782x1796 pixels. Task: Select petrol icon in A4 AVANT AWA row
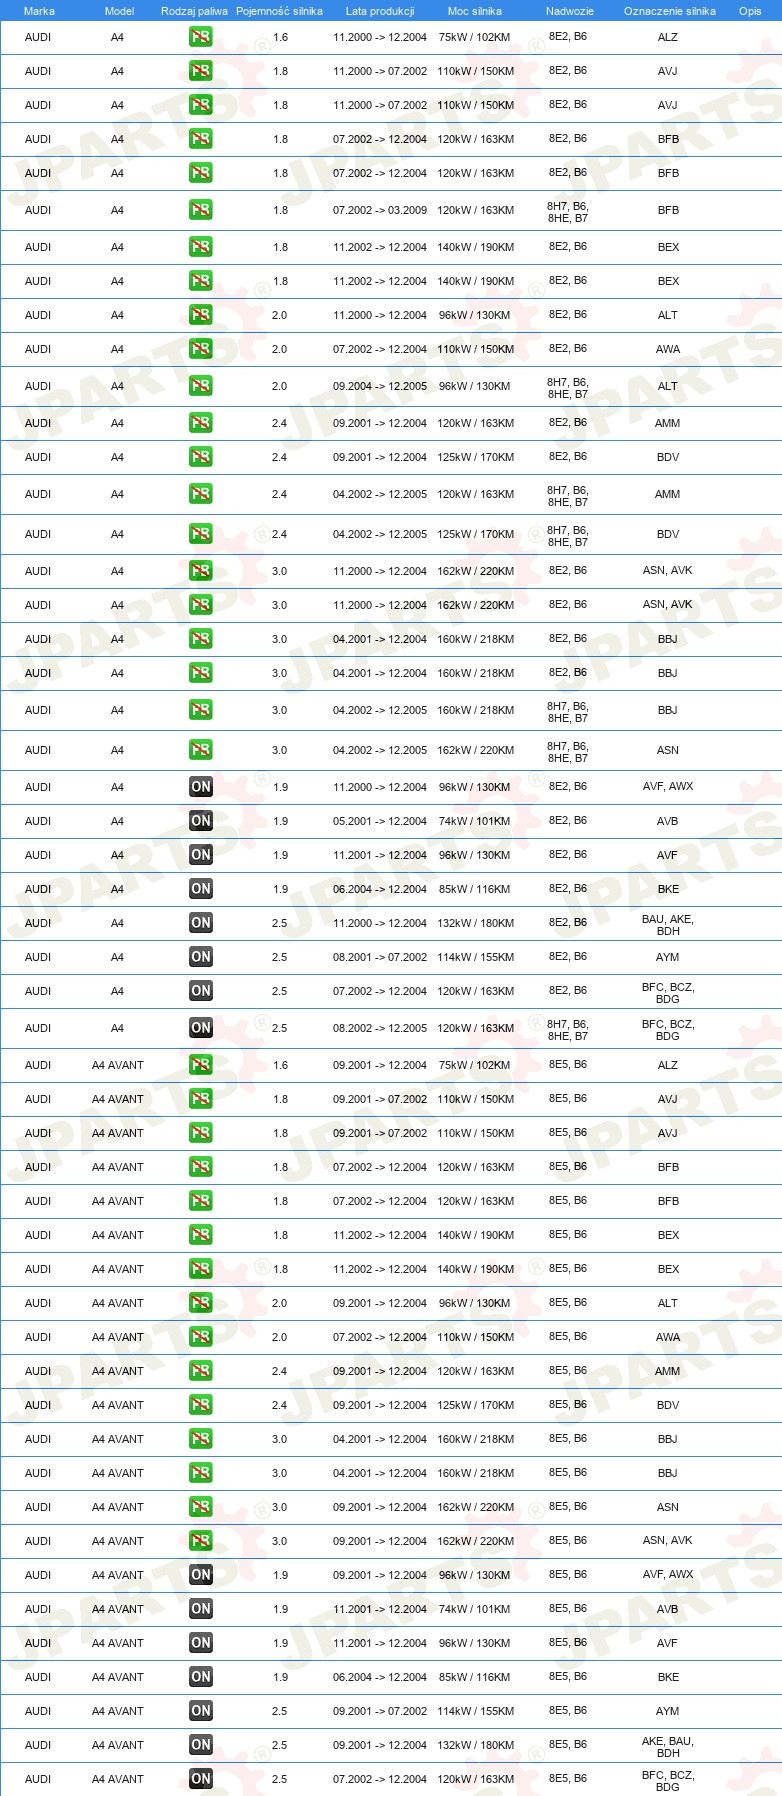[201, 1337]
